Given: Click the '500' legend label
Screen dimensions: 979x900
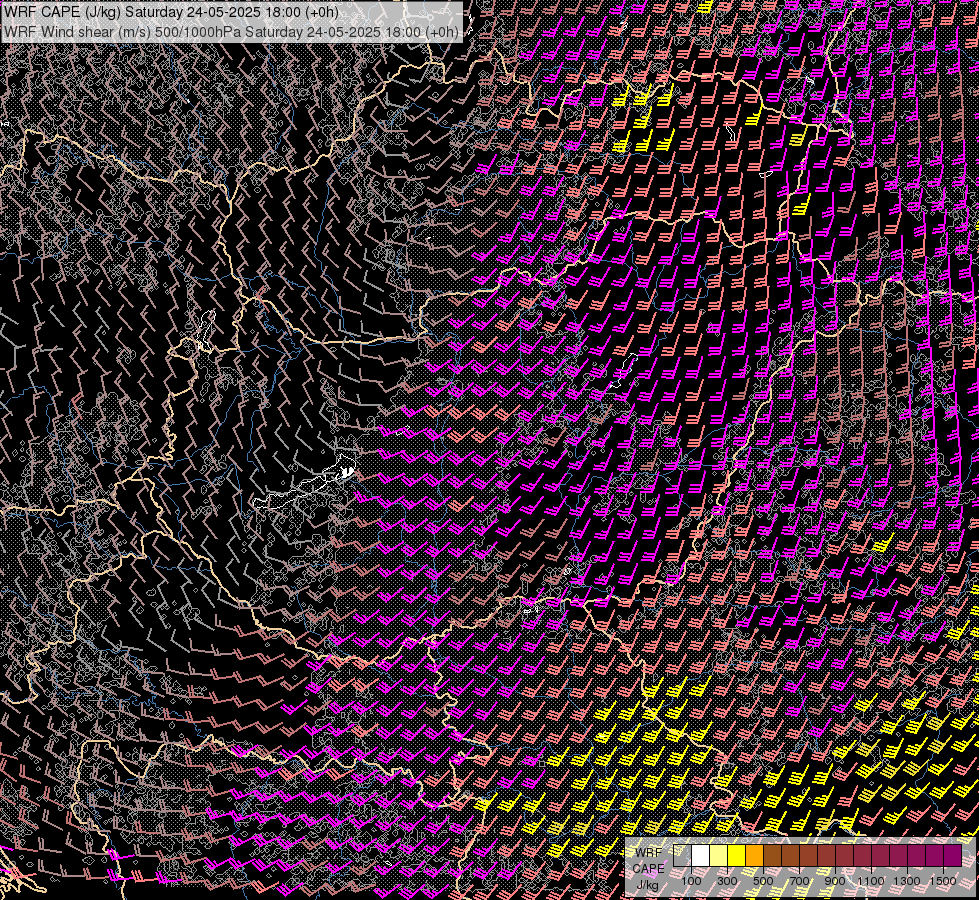Looking at the screenshot, I should [x=763, y=881].
